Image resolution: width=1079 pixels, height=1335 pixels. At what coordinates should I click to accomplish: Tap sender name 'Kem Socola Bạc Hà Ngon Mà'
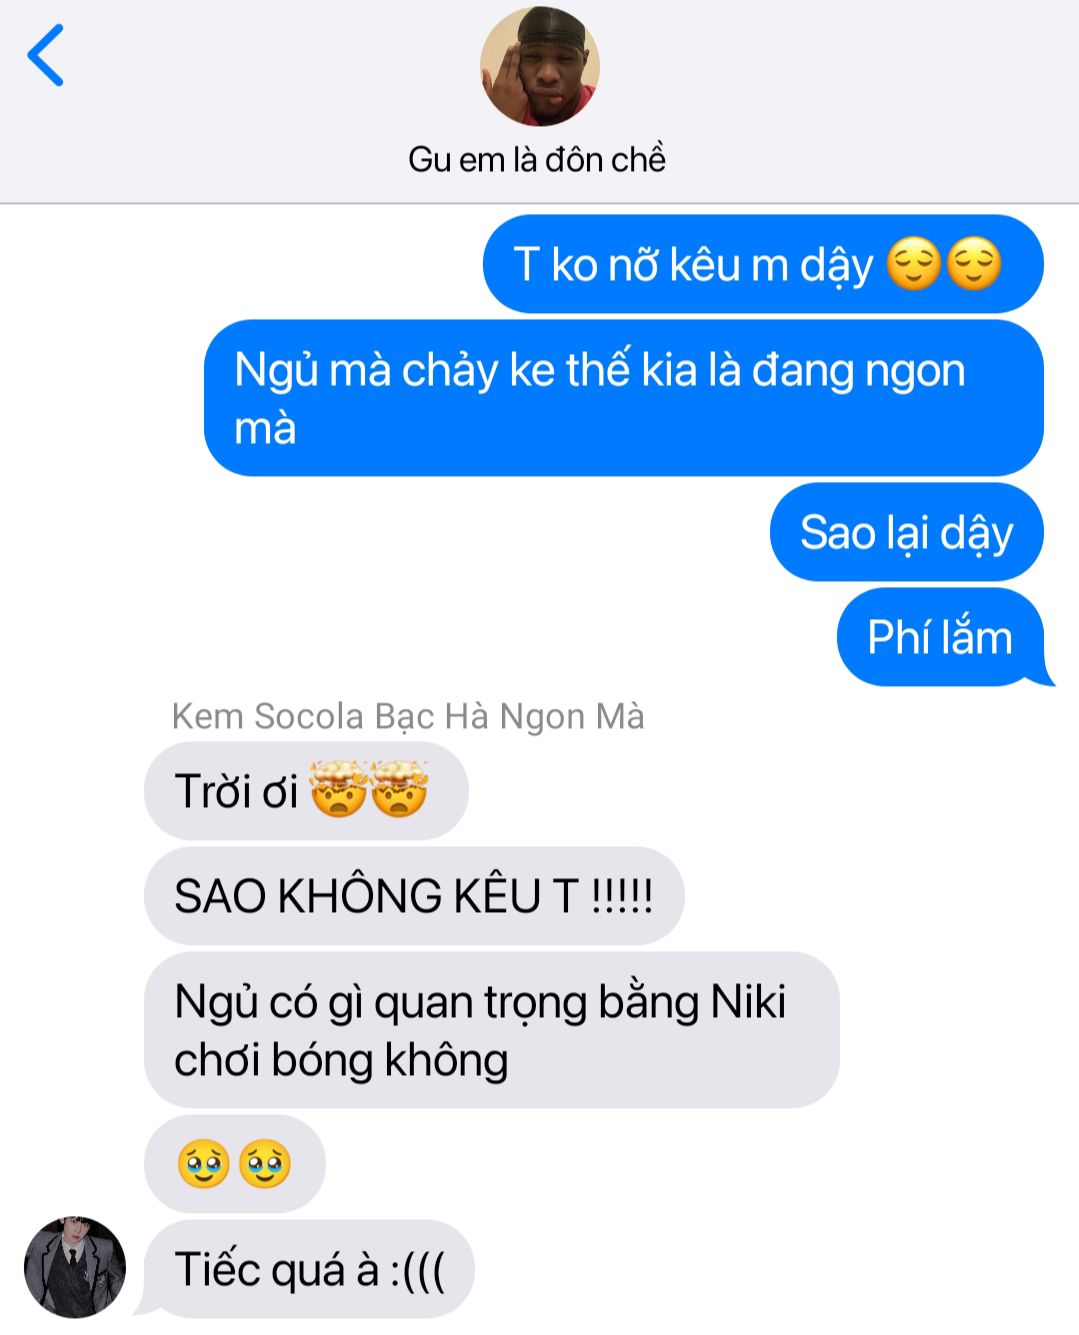click(408, 716)
